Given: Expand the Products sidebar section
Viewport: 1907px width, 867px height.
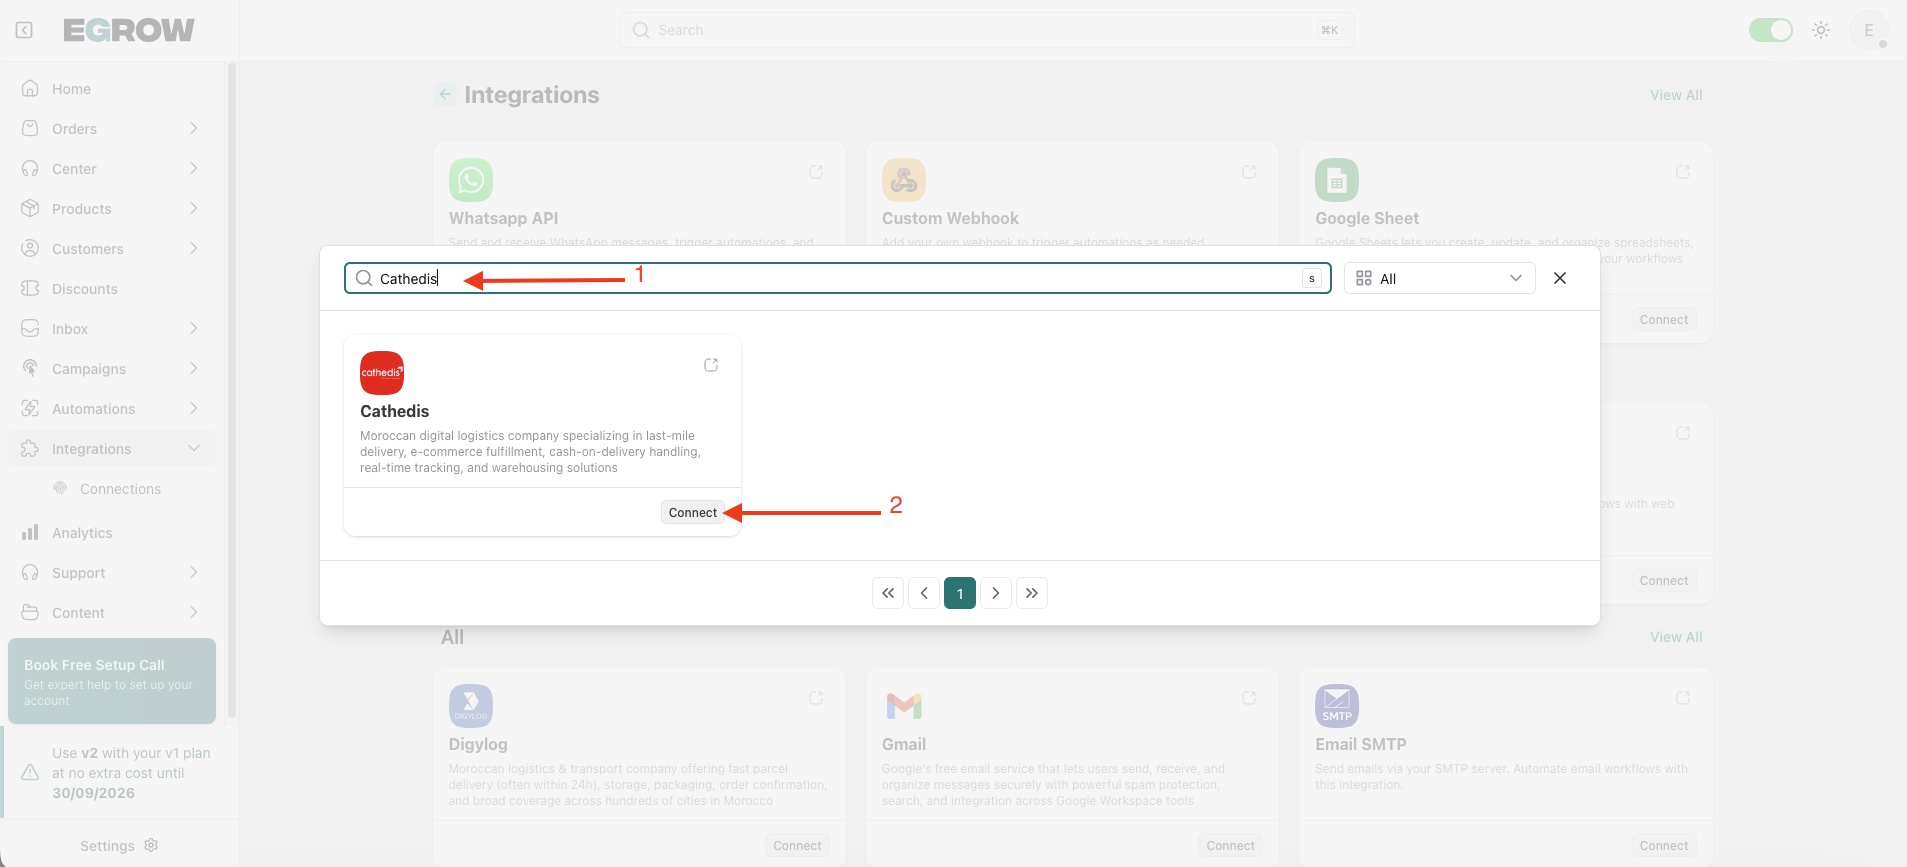Looking at the screenshot, I should coord(194,208).
